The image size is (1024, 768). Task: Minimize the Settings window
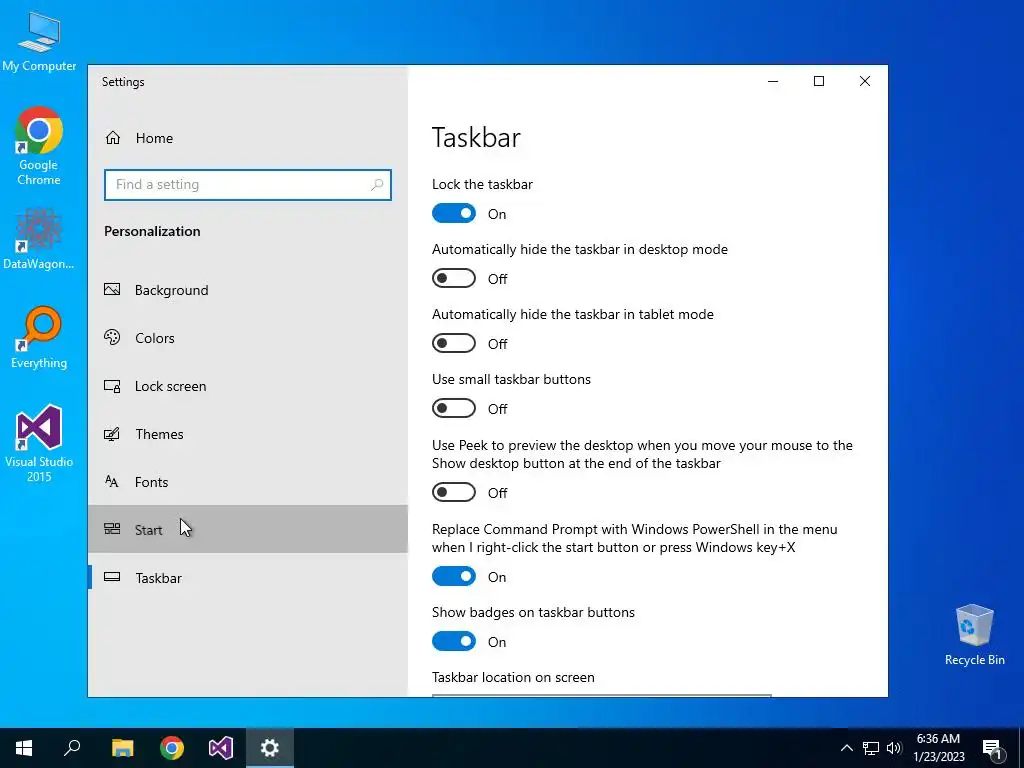pyautogui.click(x=773, y=81)
